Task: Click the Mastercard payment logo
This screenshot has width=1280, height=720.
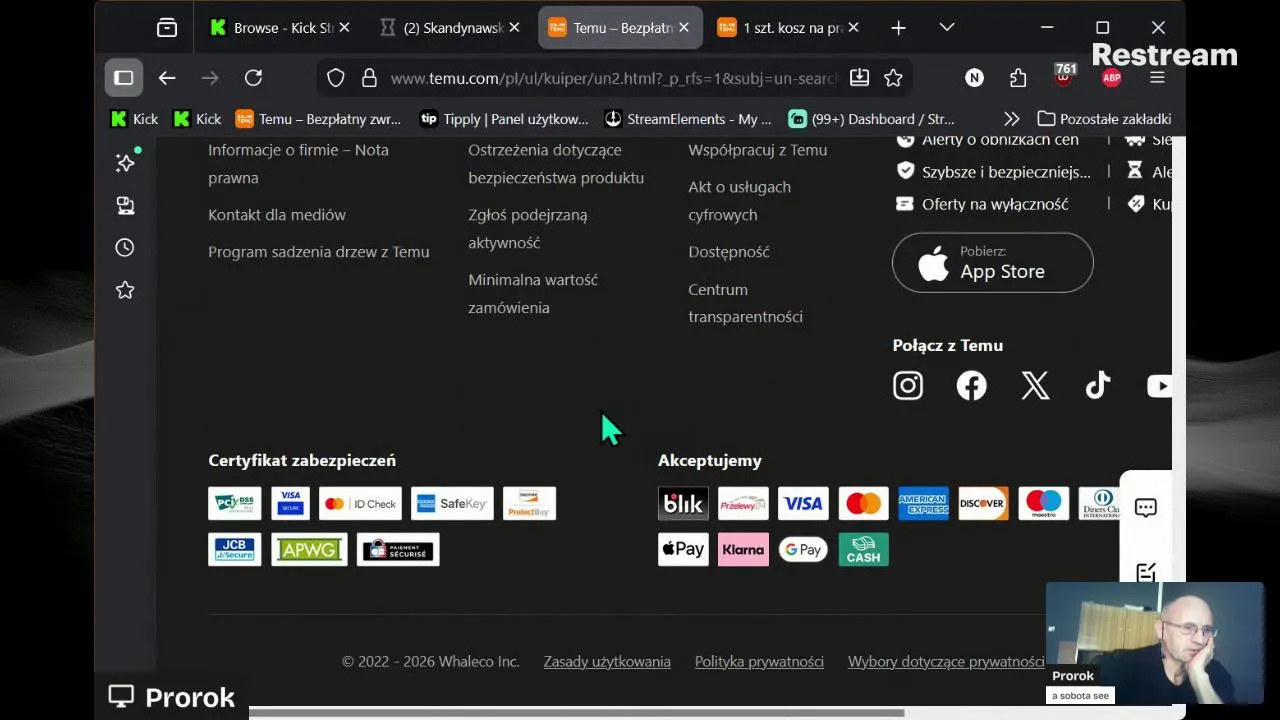Action: pos(863,504)
